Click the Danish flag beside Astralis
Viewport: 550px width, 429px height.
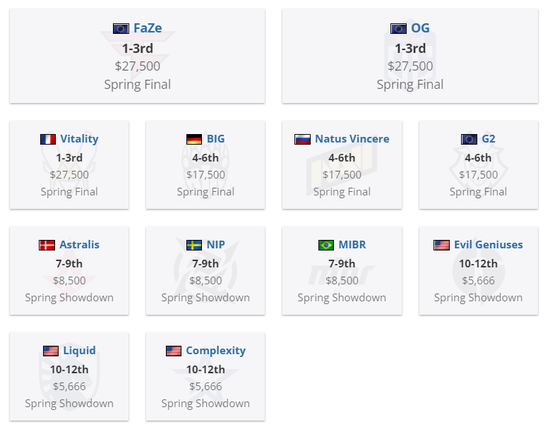tap(47, 245)
